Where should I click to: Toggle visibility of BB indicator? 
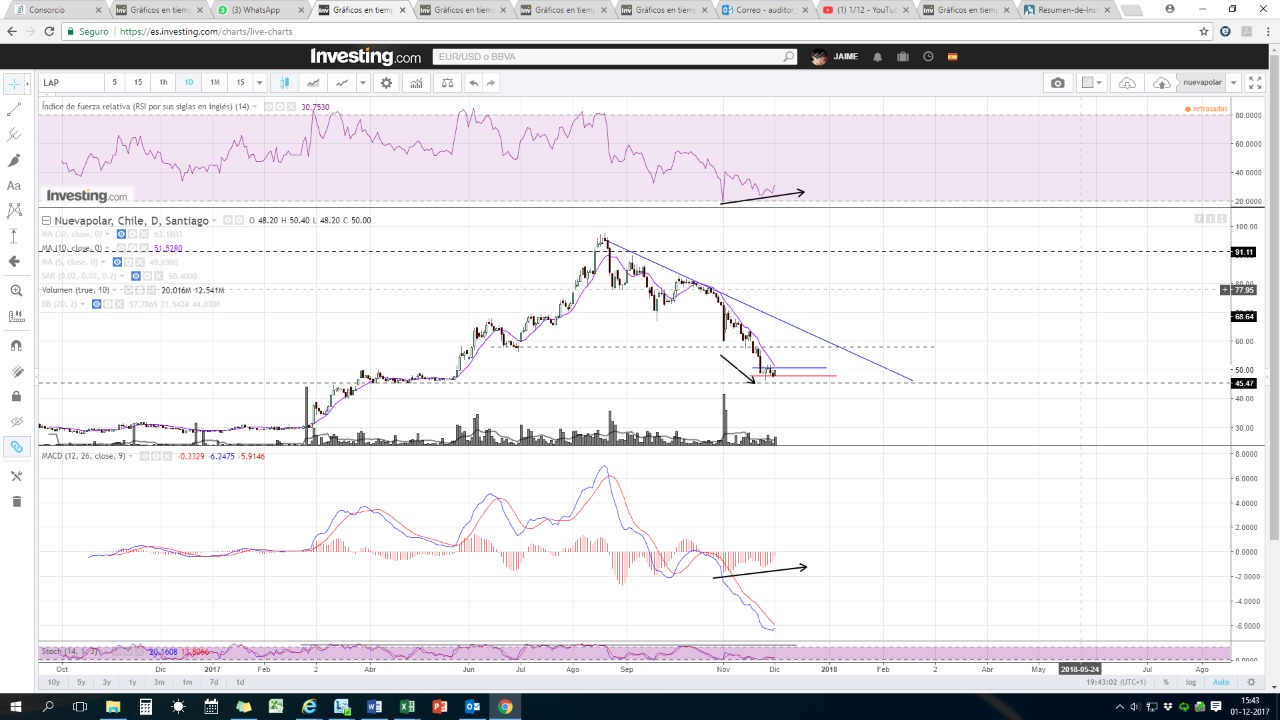pos(97,304)
